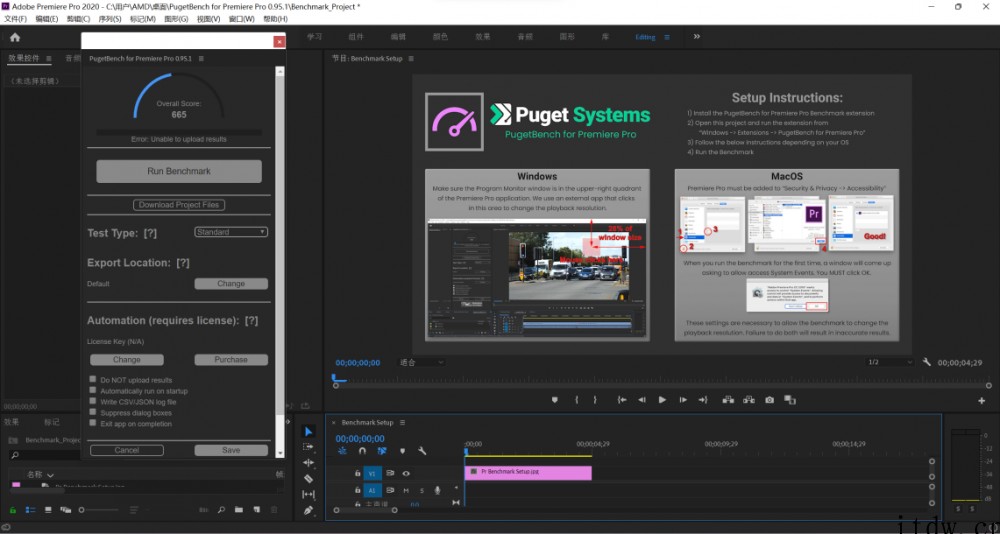Go to In point
Viewport: 1000px width, 534px height.
tap(622, 400)
